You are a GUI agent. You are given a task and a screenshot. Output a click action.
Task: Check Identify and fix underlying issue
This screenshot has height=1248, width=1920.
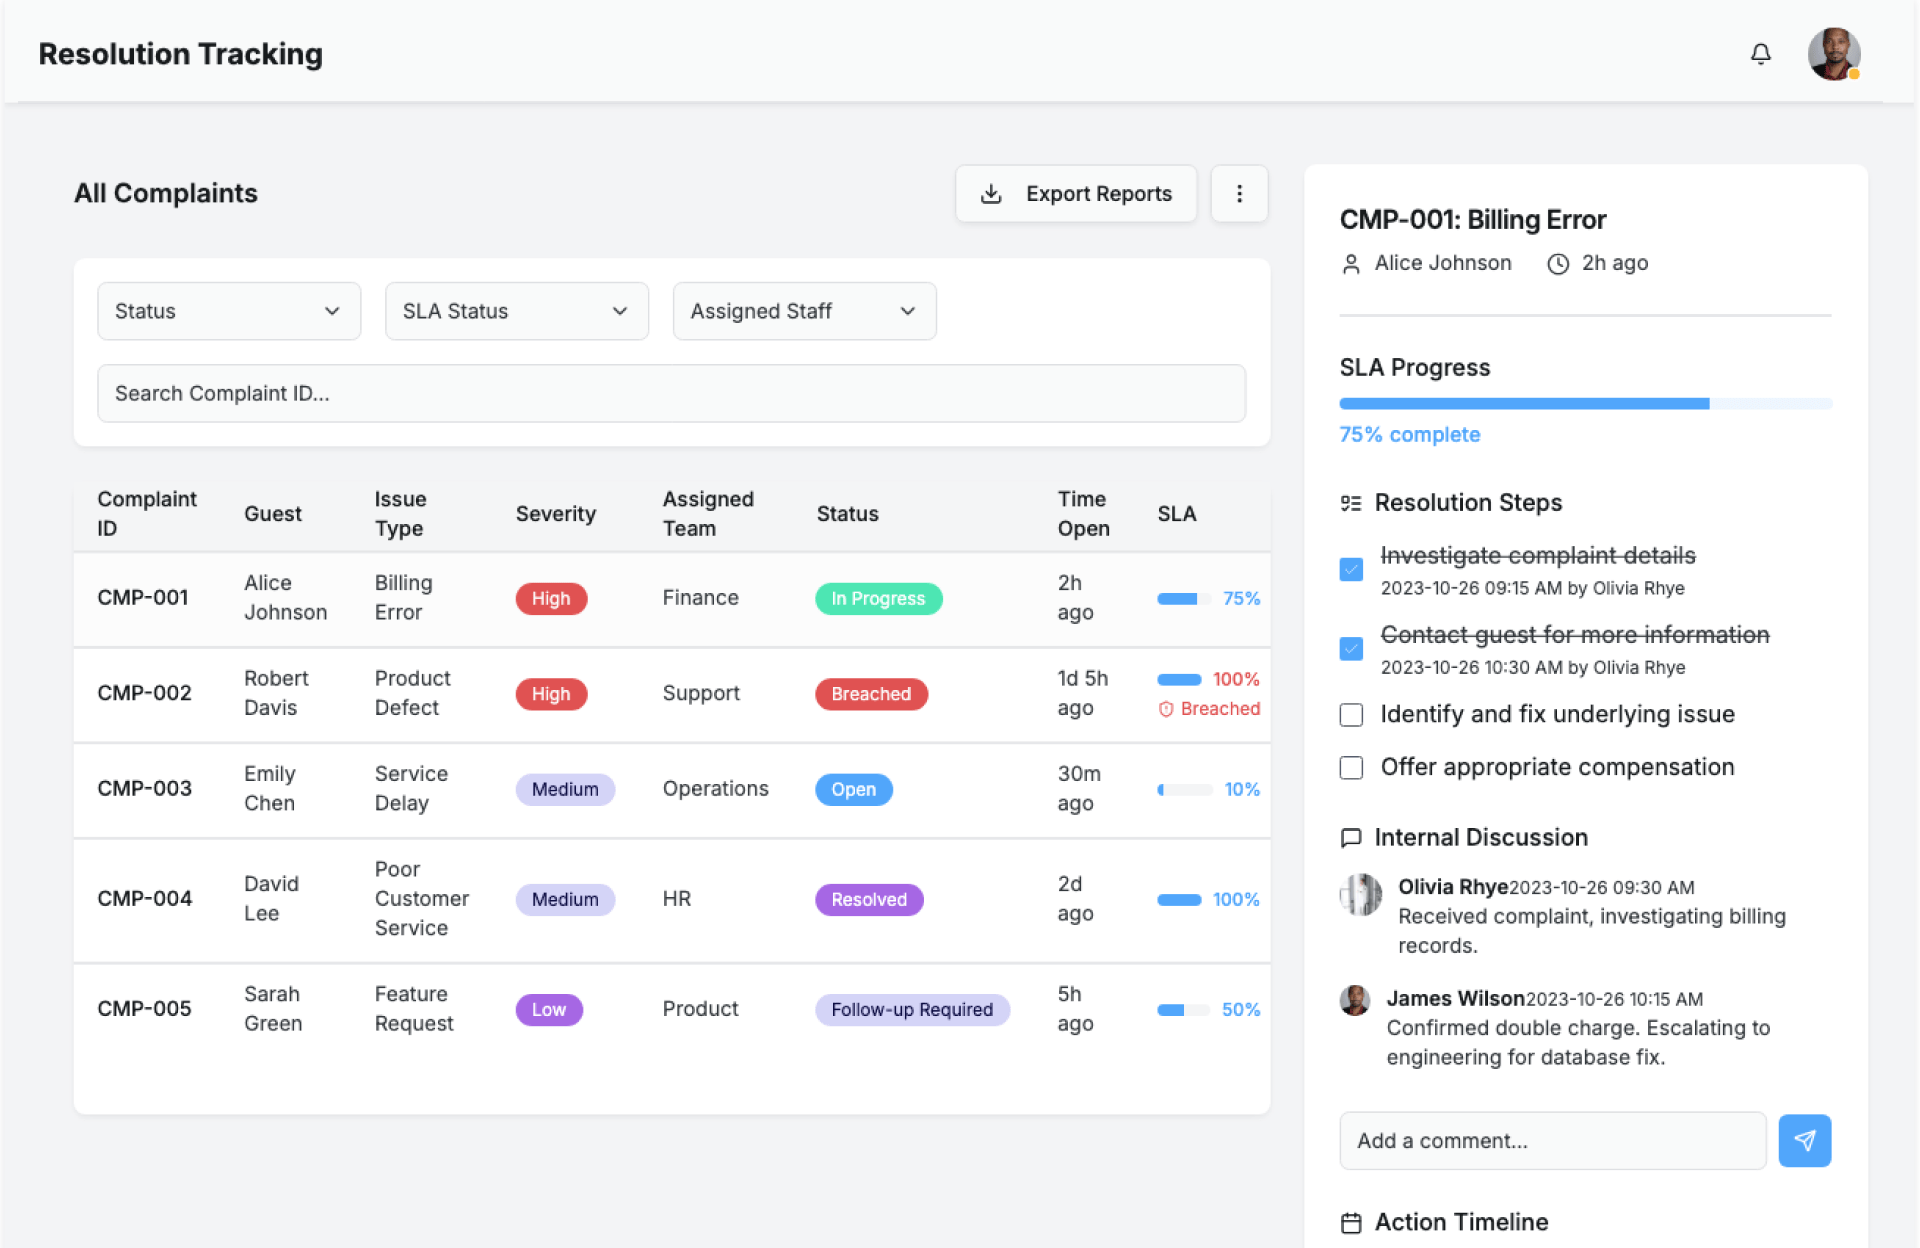coord(1351,715)
